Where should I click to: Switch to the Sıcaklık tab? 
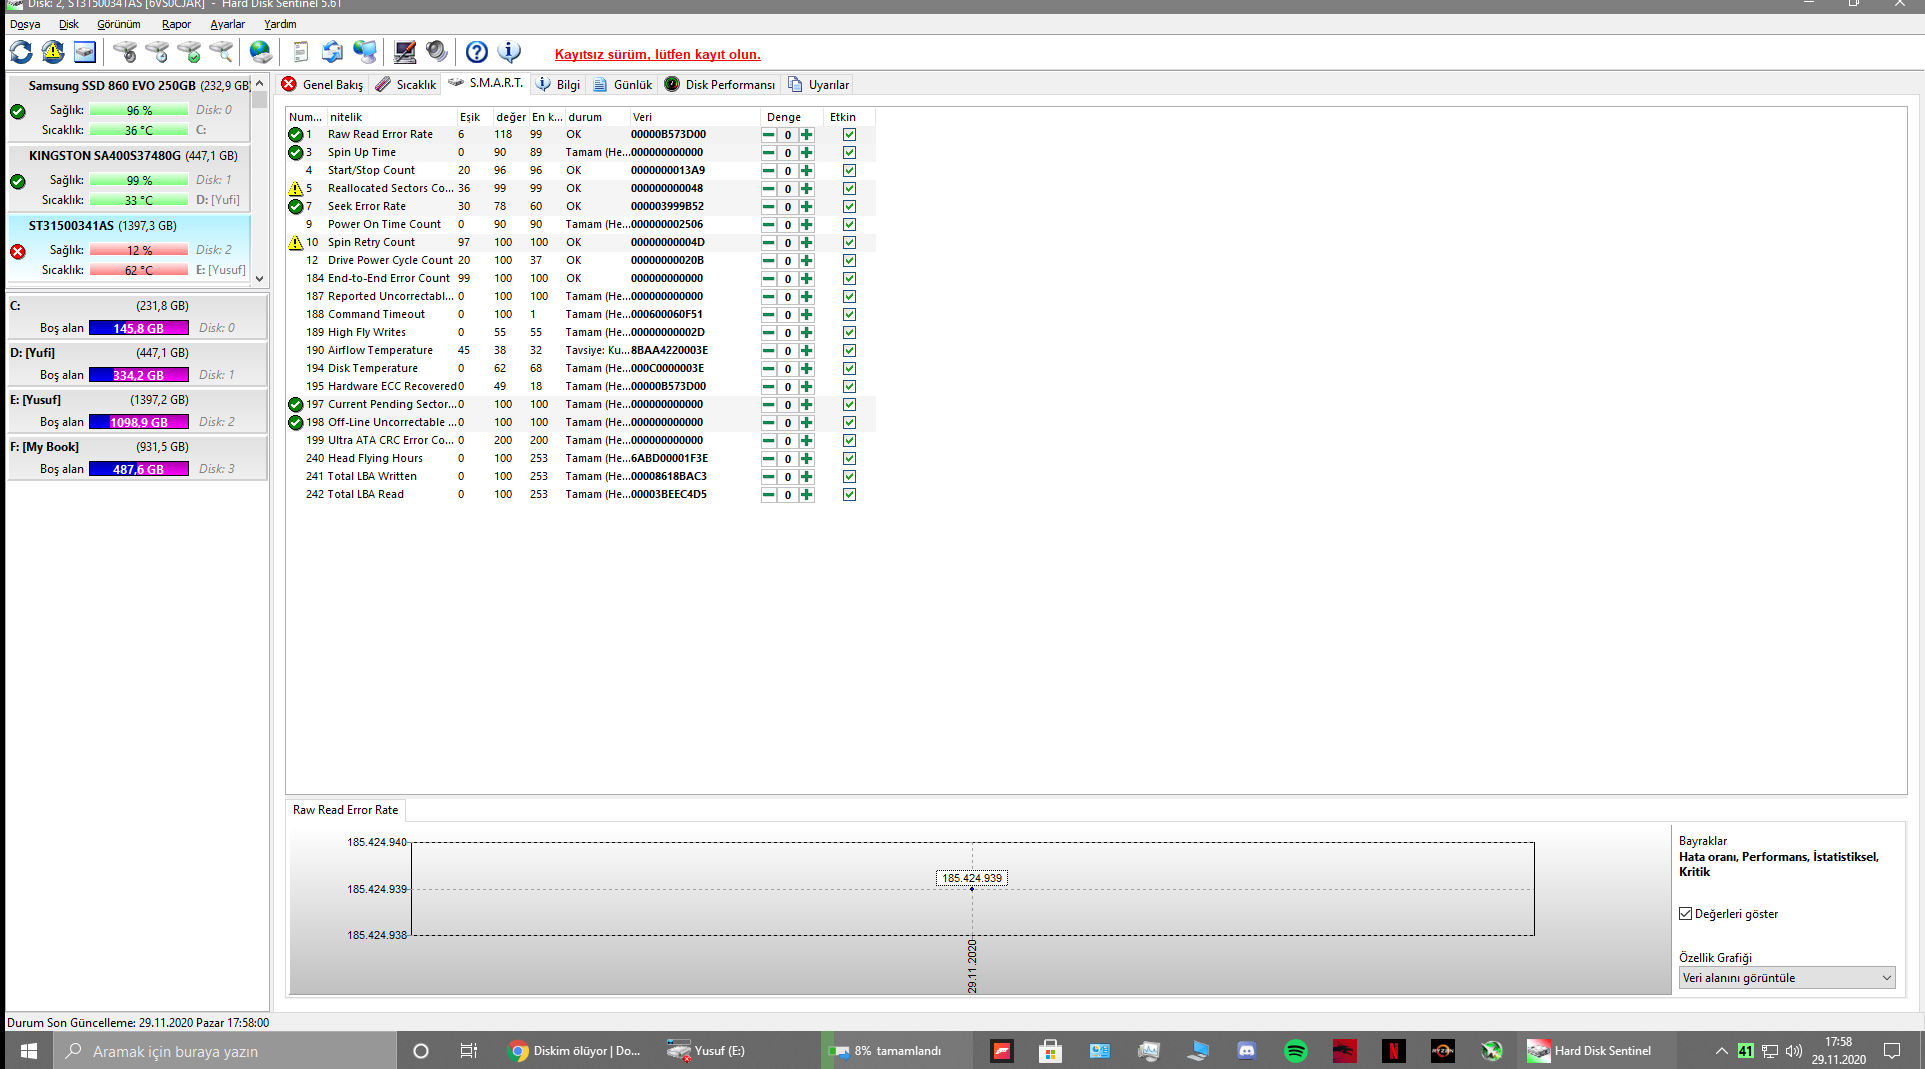coord(406,85)
